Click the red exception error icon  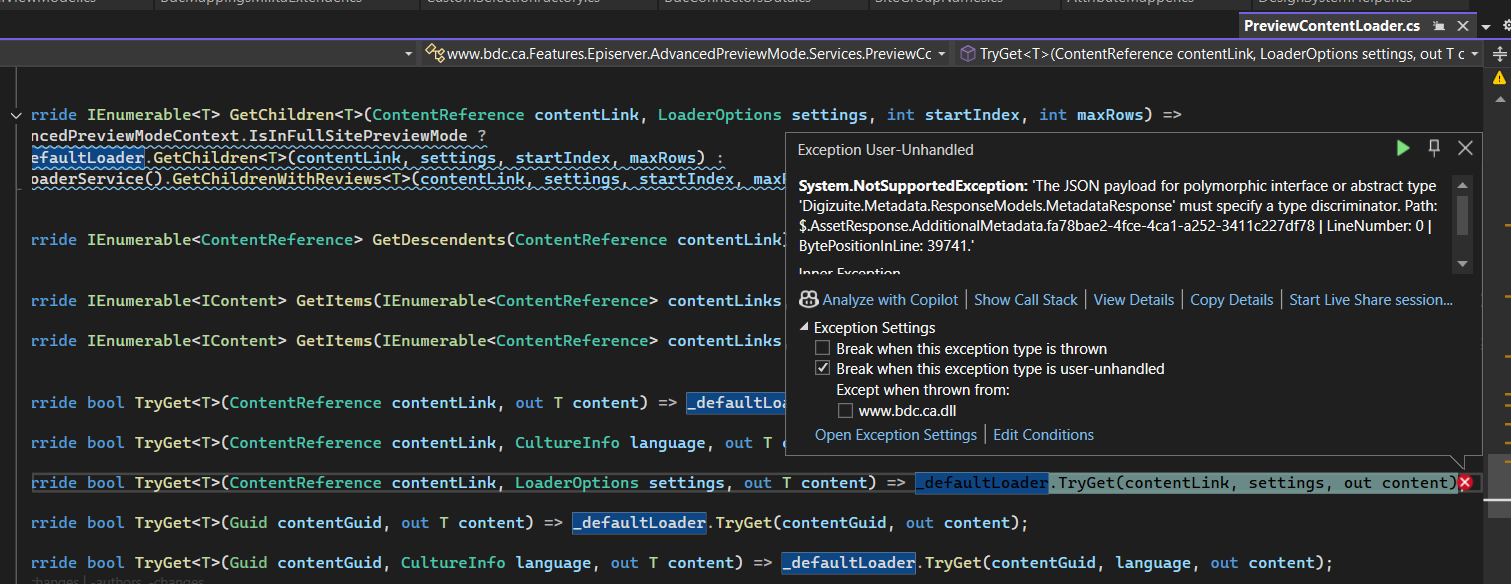coord(1465,483)
